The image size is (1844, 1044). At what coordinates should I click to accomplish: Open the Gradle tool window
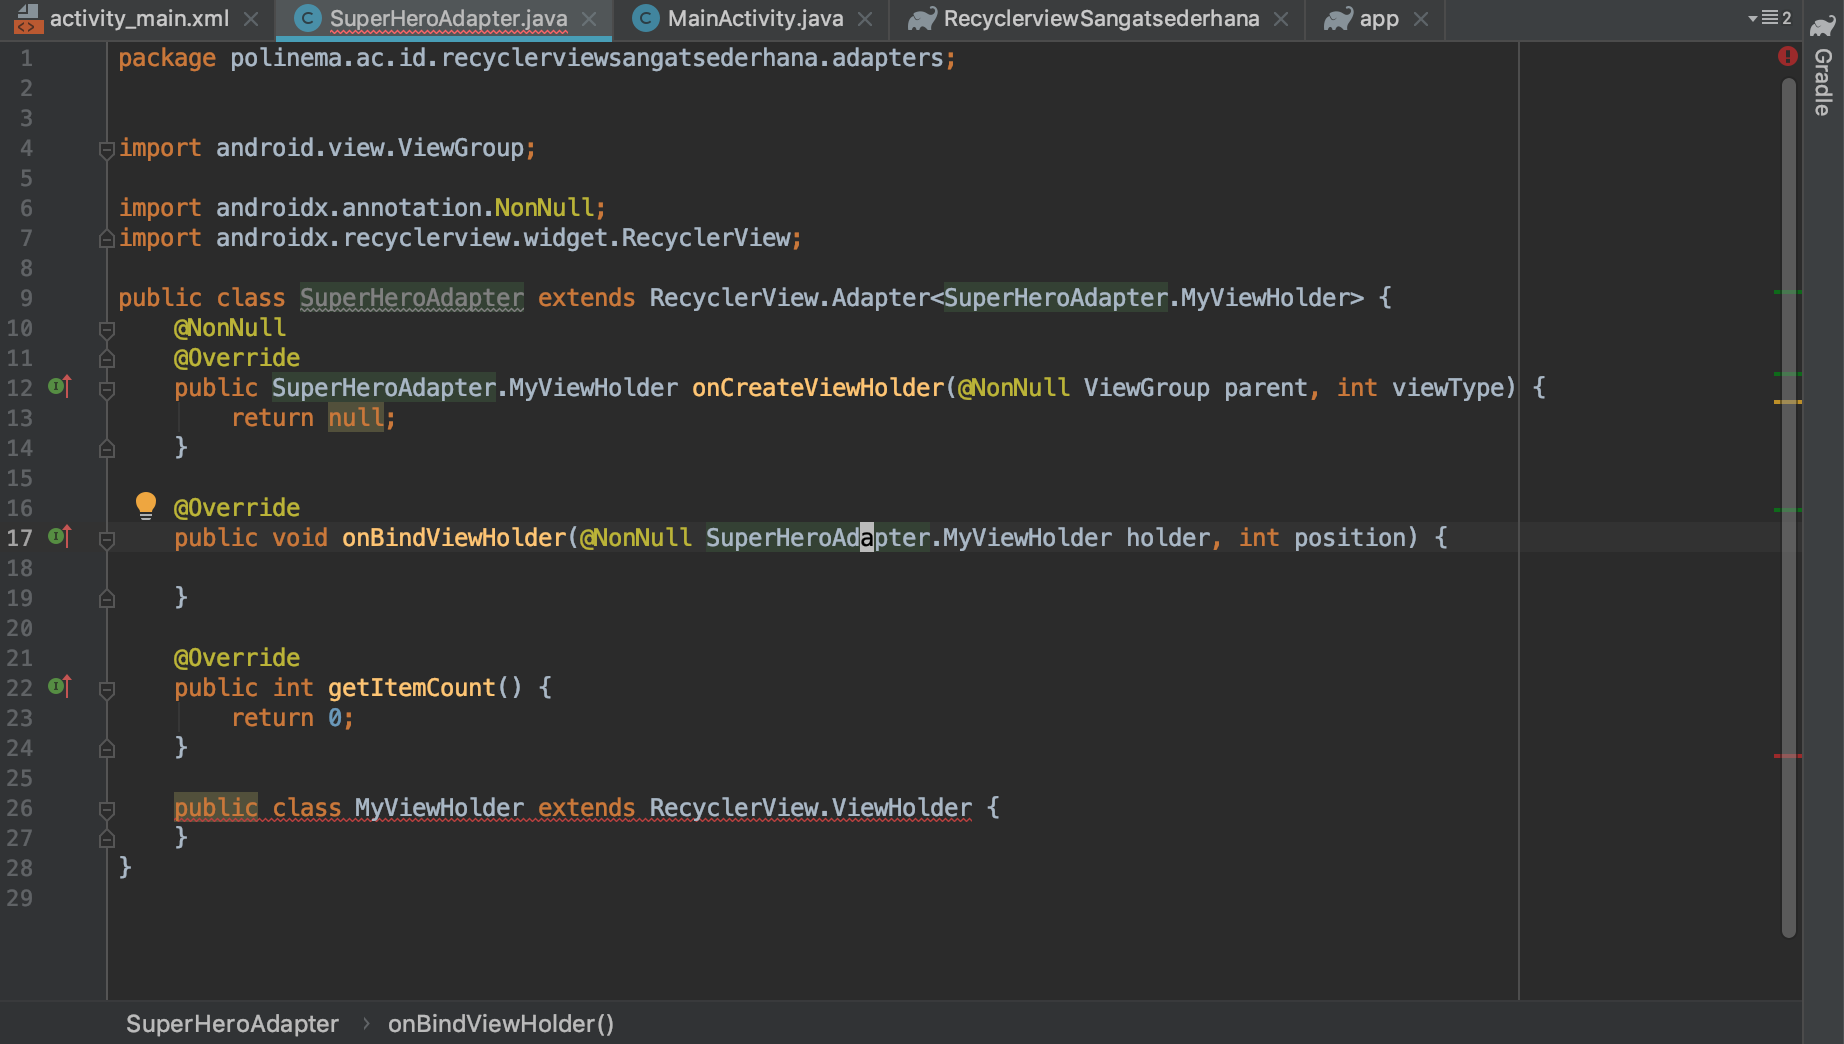pos(1823,68)
